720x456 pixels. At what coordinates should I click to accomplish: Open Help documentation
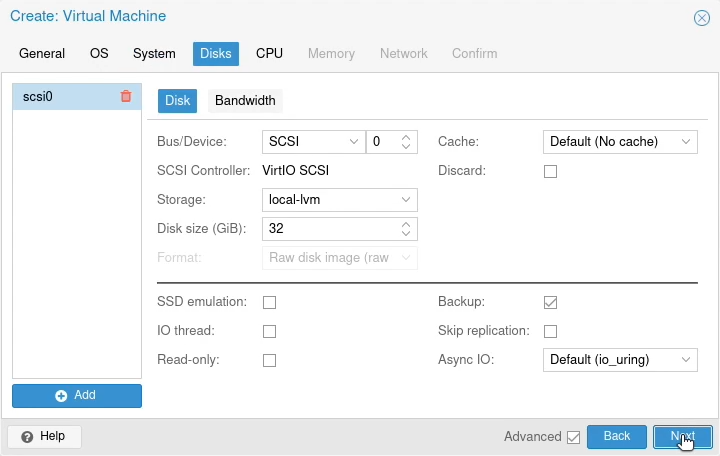(x=44, y=437)
